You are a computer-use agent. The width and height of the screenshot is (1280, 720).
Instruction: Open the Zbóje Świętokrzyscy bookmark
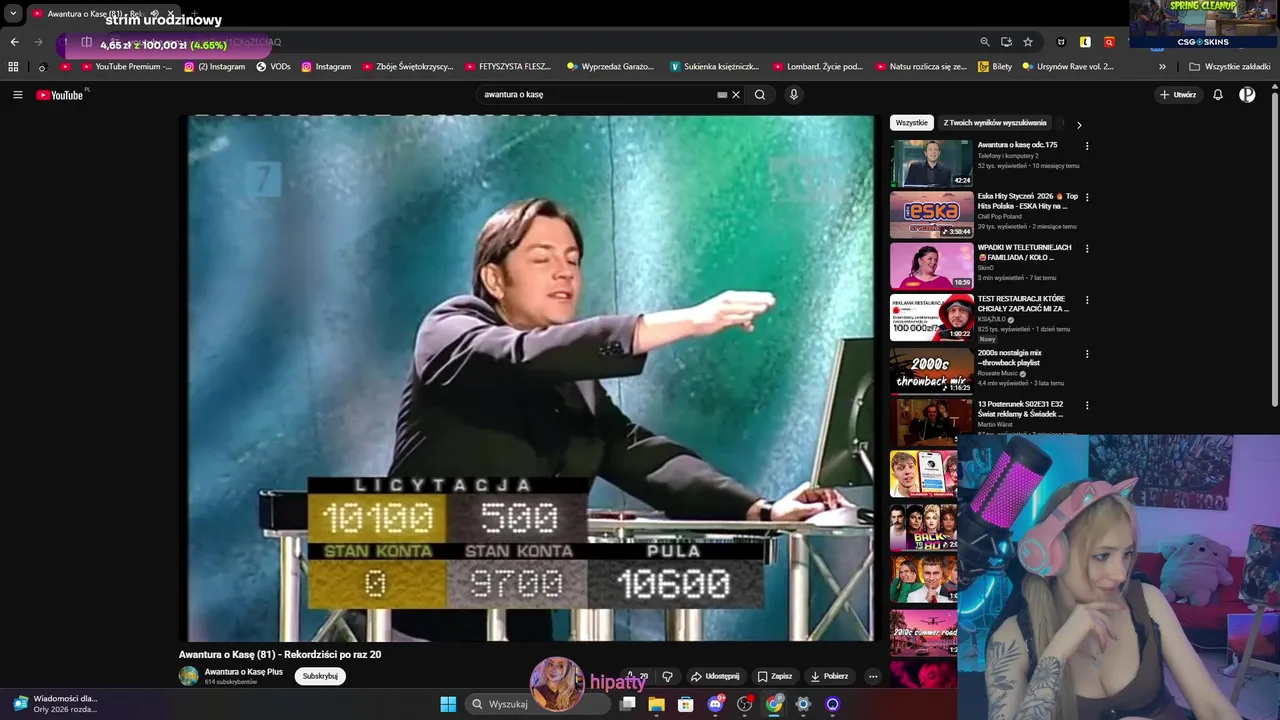click(x=408, y=67)
